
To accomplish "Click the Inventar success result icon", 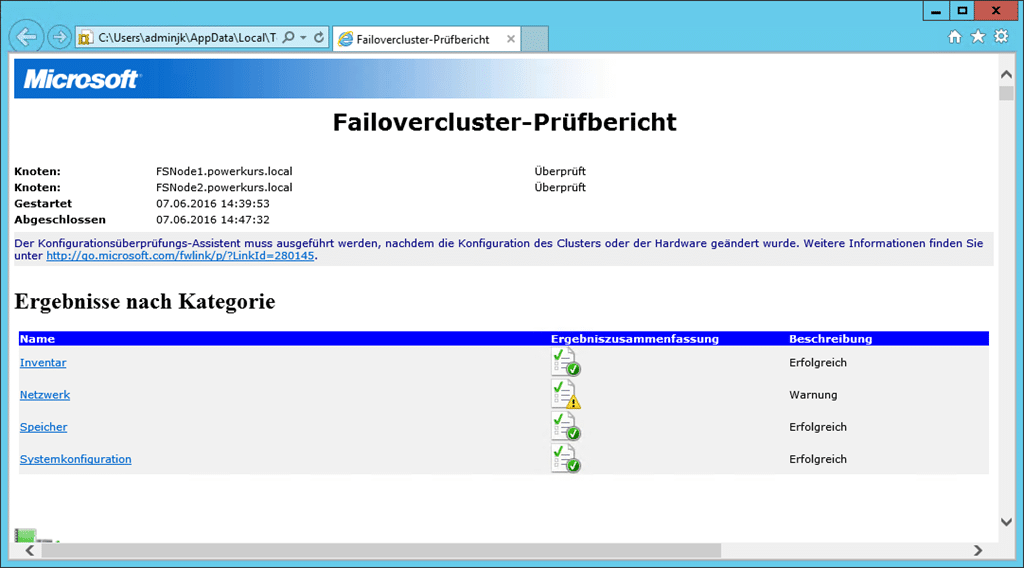I will coord(565,362).
